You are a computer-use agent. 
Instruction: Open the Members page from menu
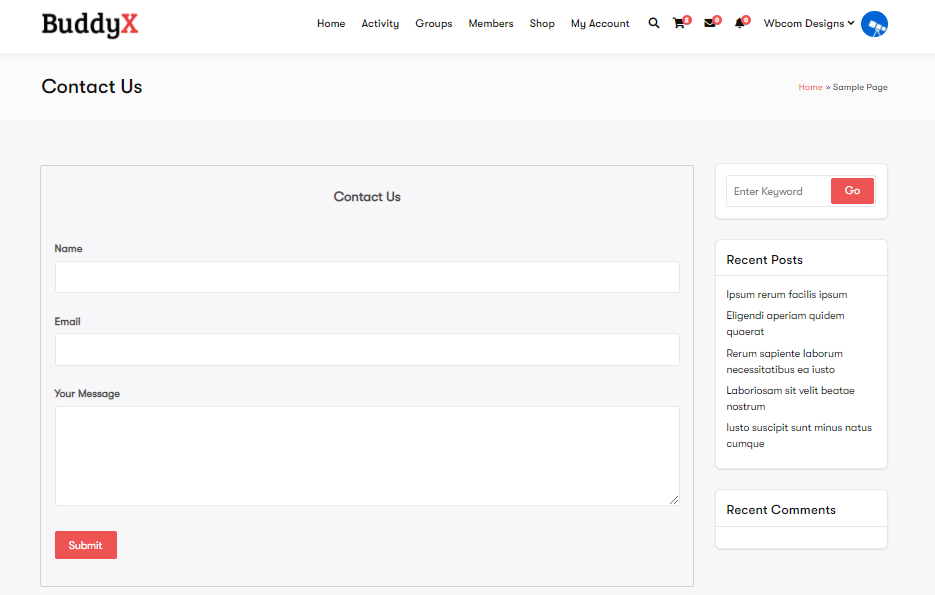(x=491, y=23)
